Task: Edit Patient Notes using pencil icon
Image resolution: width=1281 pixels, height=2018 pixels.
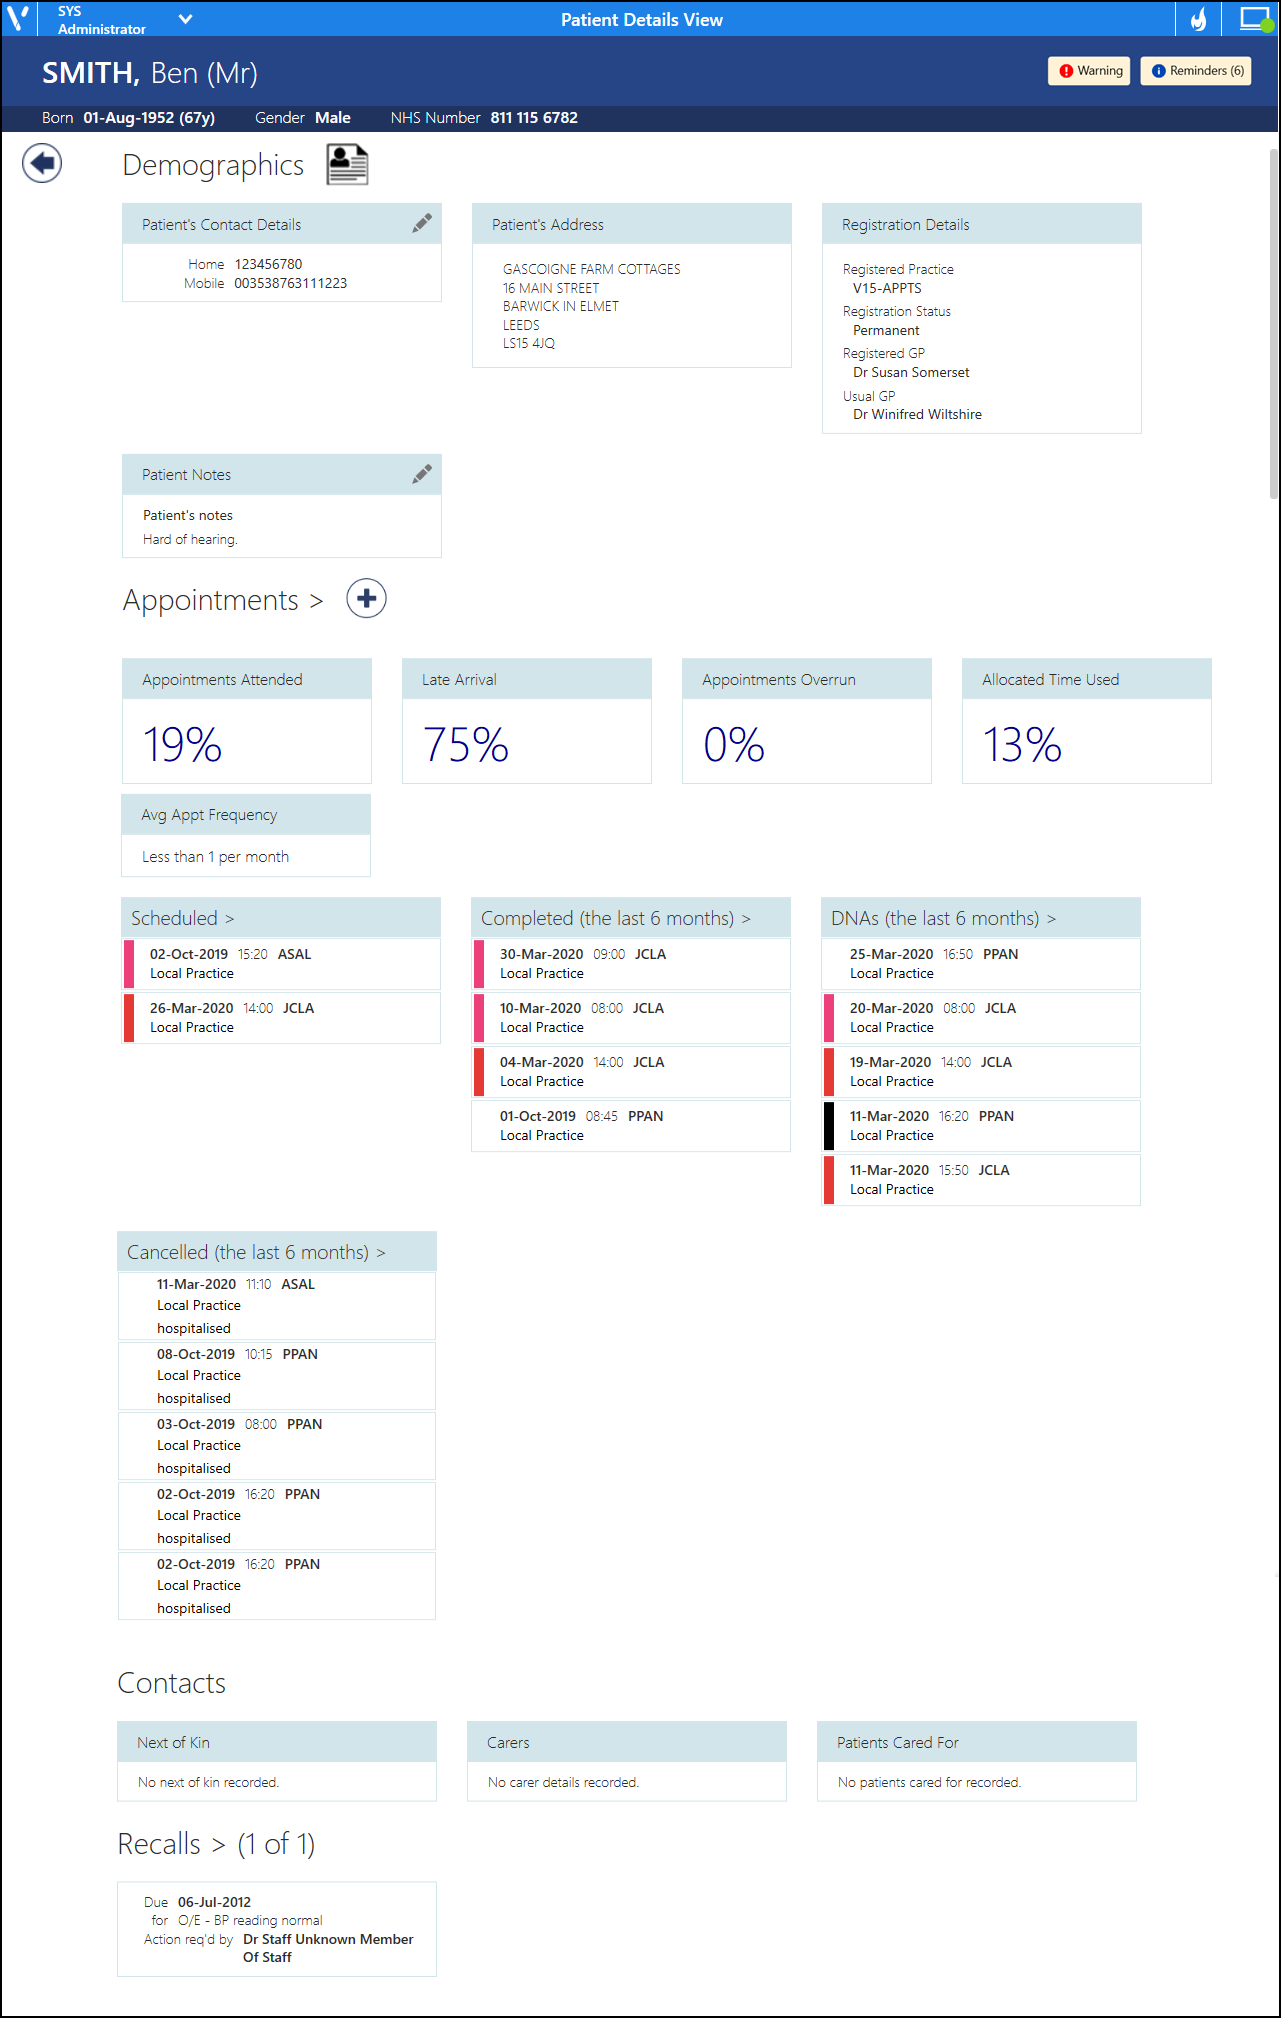Action: 422,474
